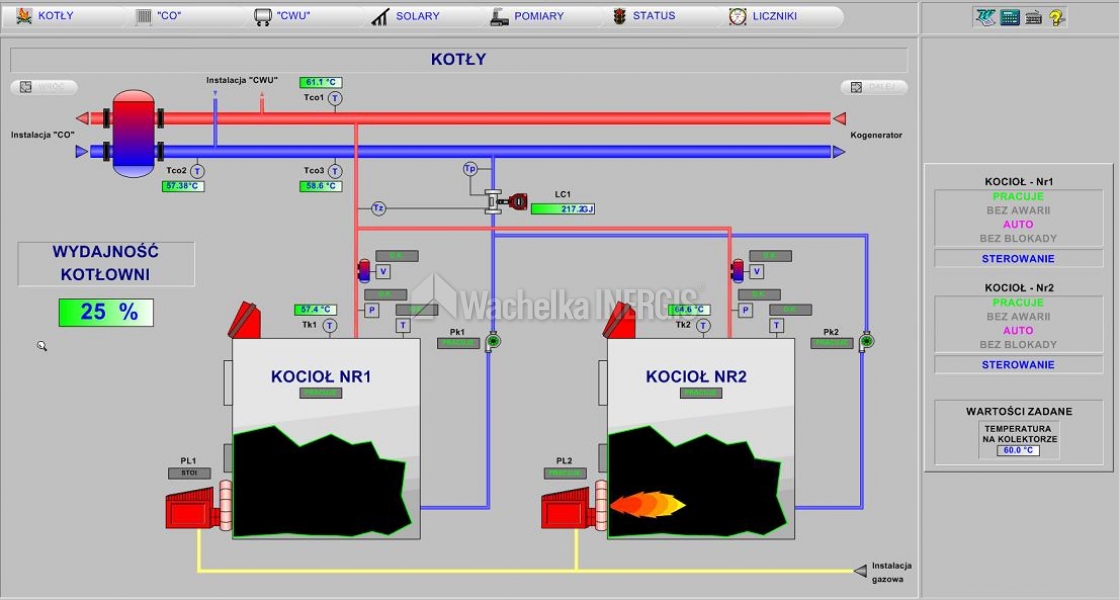Click the Tk1 temperature sensor symbol

(329, 326)
